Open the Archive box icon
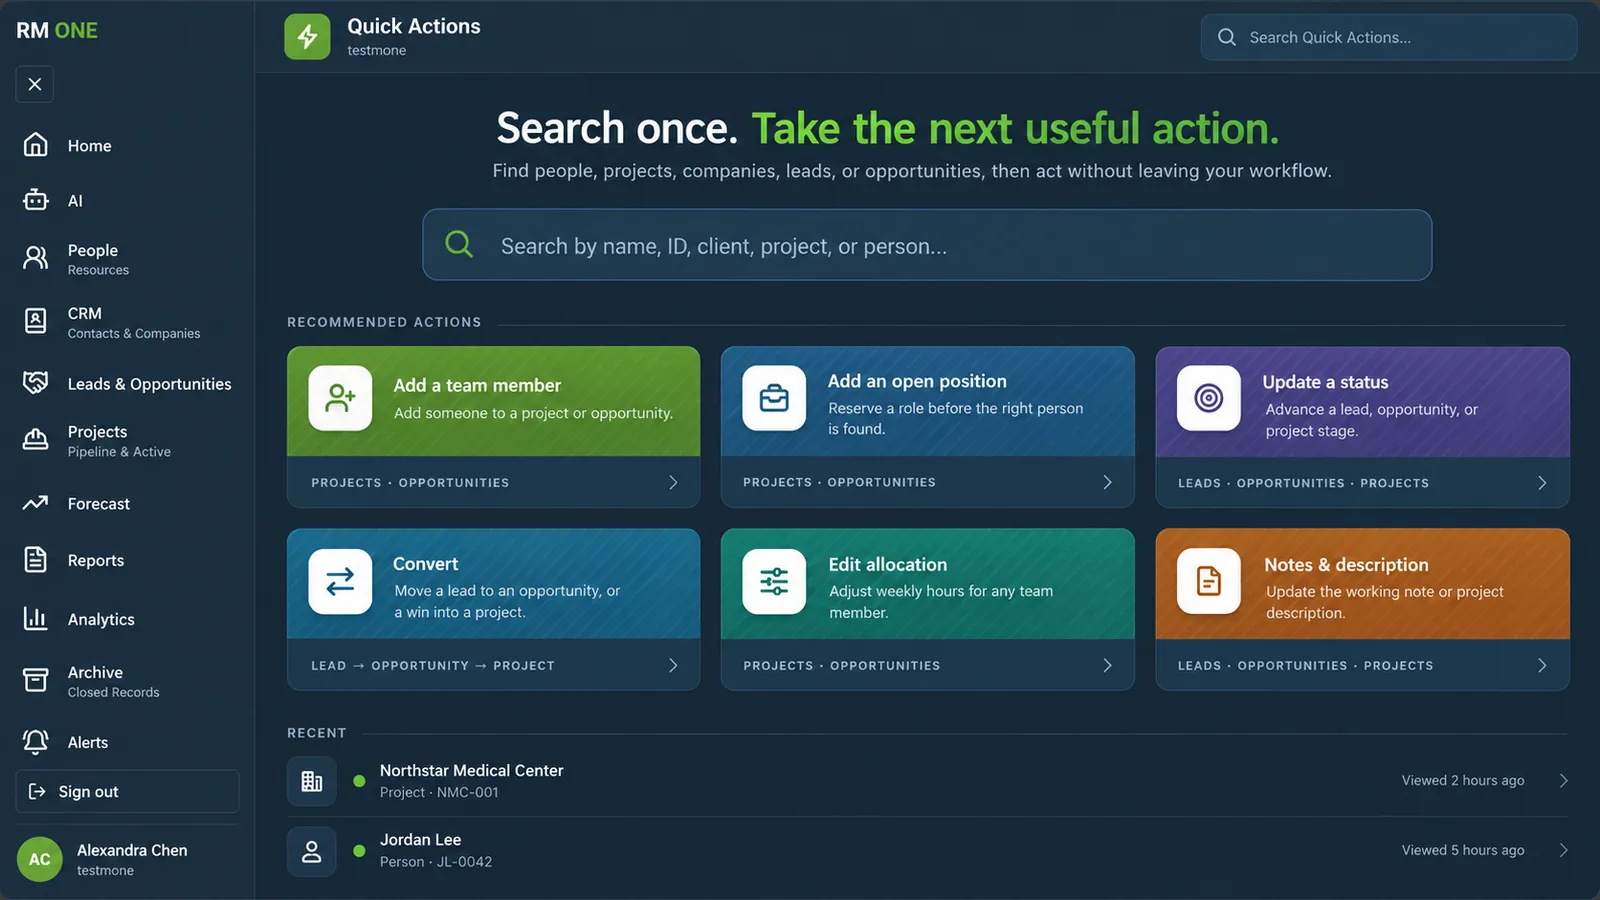The width and height of the screenshot is (1600, 900). (36, 680)
